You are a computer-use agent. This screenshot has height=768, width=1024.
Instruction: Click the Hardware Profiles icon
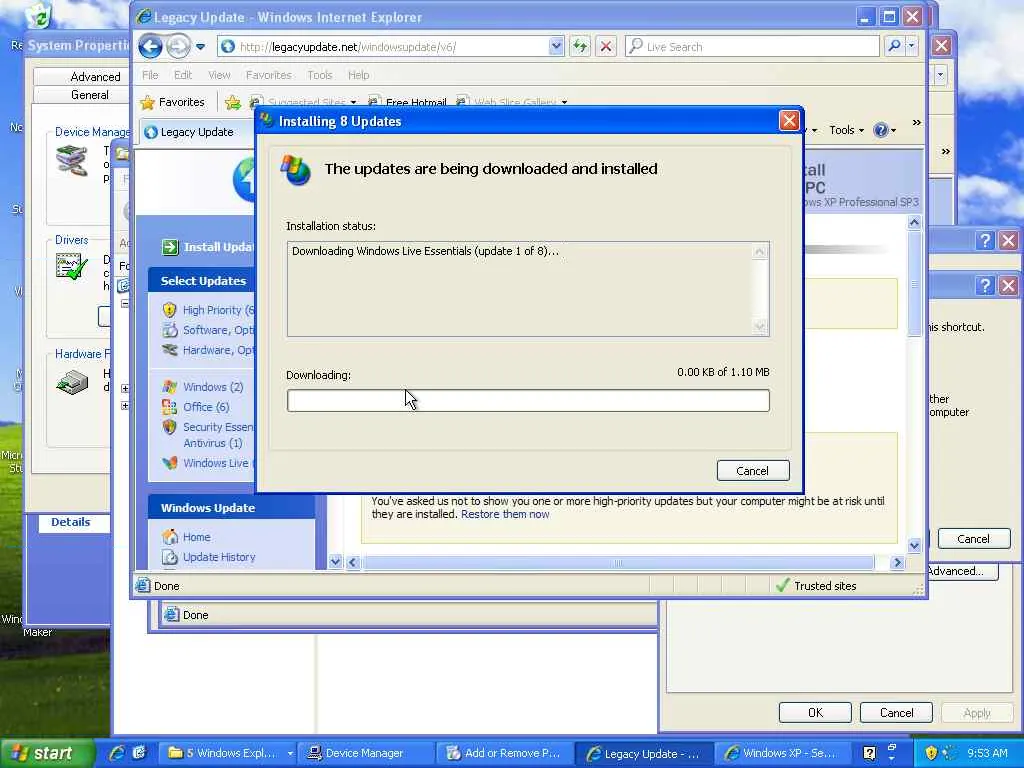click(72, 381)
